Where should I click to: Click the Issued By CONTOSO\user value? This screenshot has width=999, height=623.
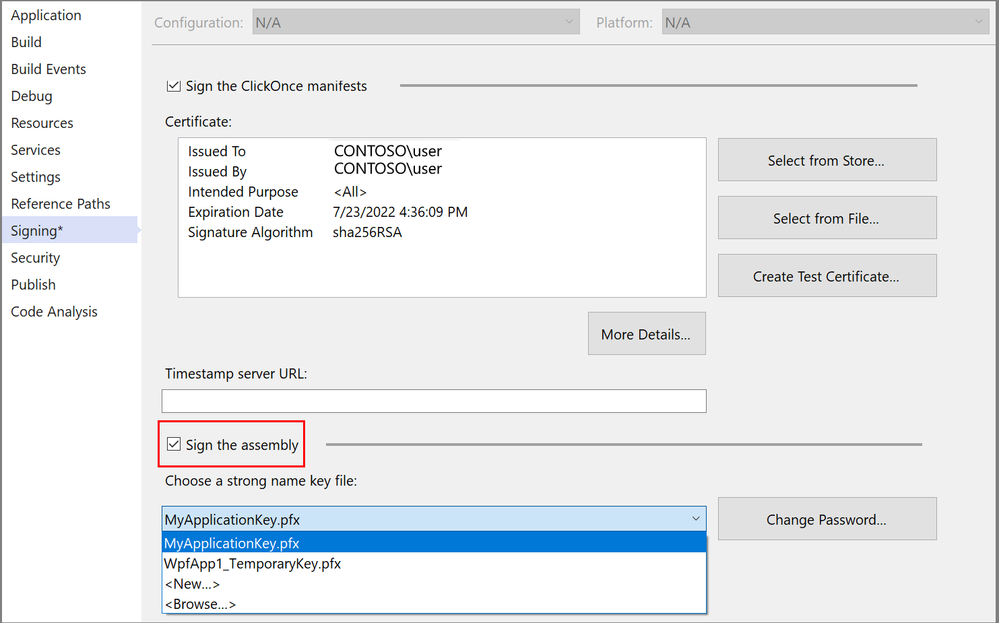click(x=387, y=169)
